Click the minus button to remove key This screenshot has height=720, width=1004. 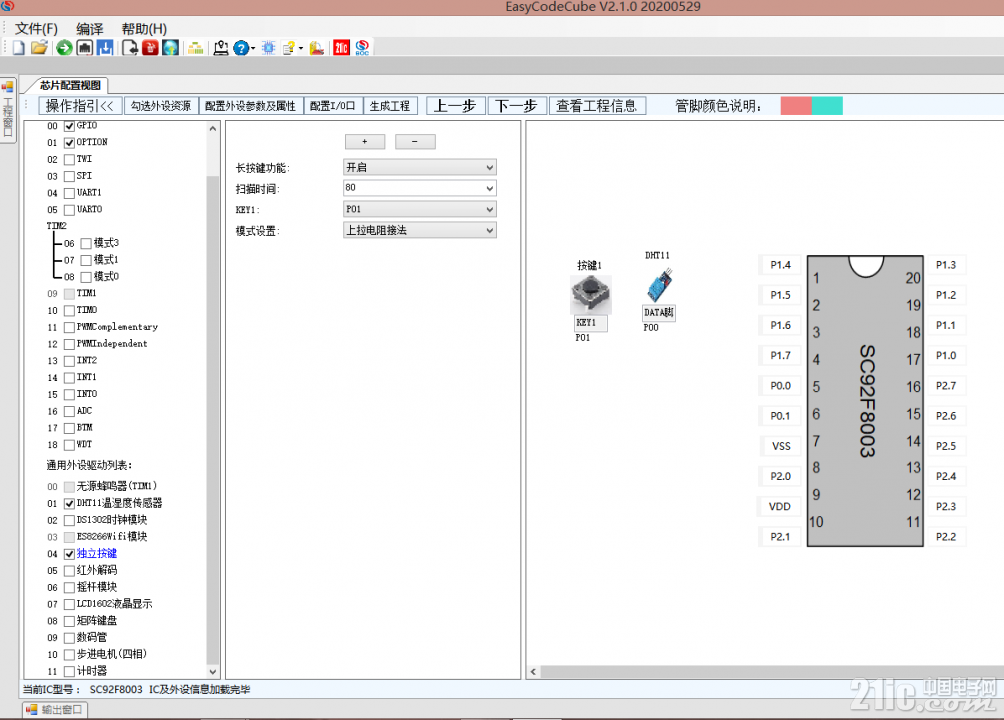(415, 142)
